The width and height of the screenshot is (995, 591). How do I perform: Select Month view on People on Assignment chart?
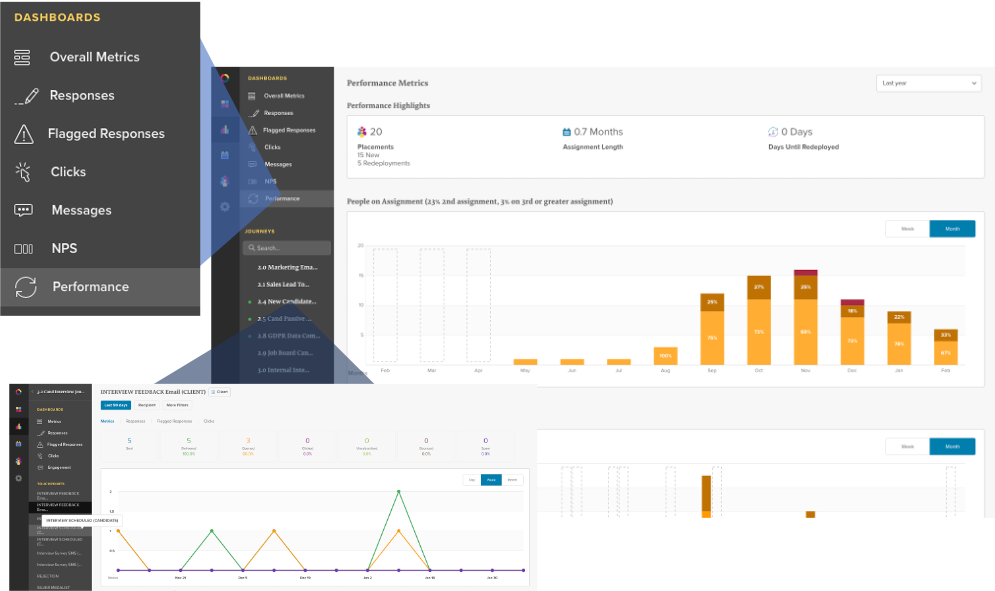point(952,229)
